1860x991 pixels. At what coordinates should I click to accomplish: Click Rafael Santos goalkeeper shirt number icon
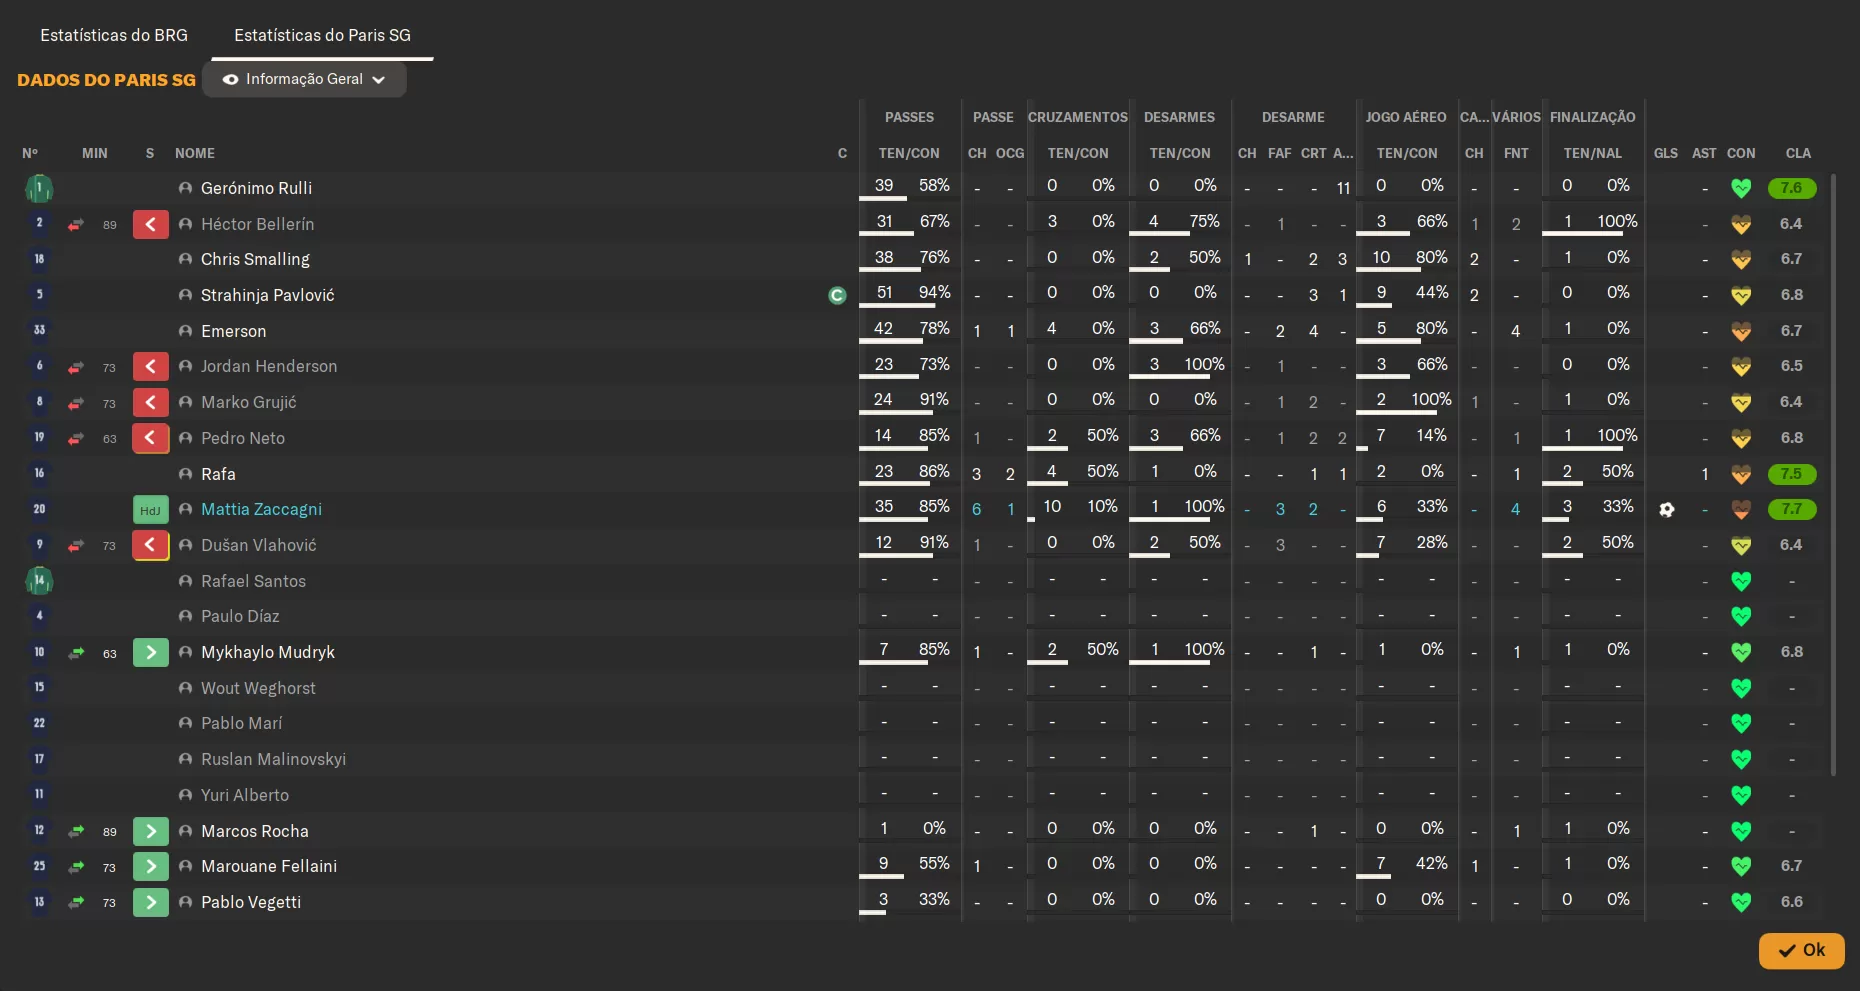click(39, 581)
